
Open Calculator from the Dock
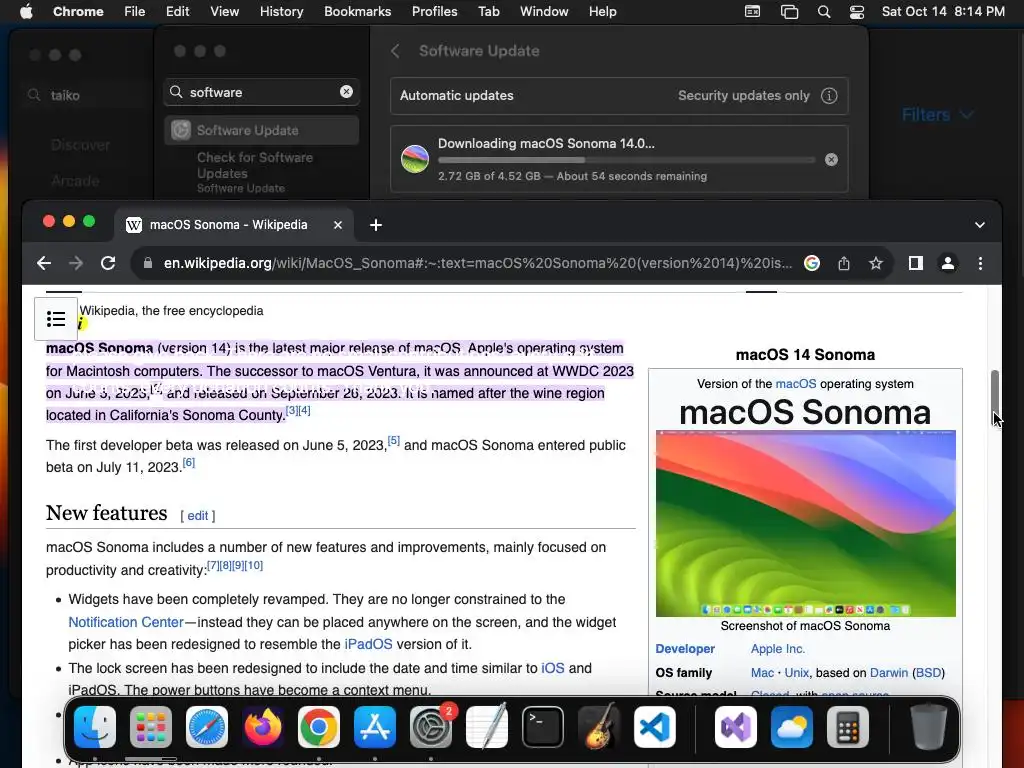[848, 727]
